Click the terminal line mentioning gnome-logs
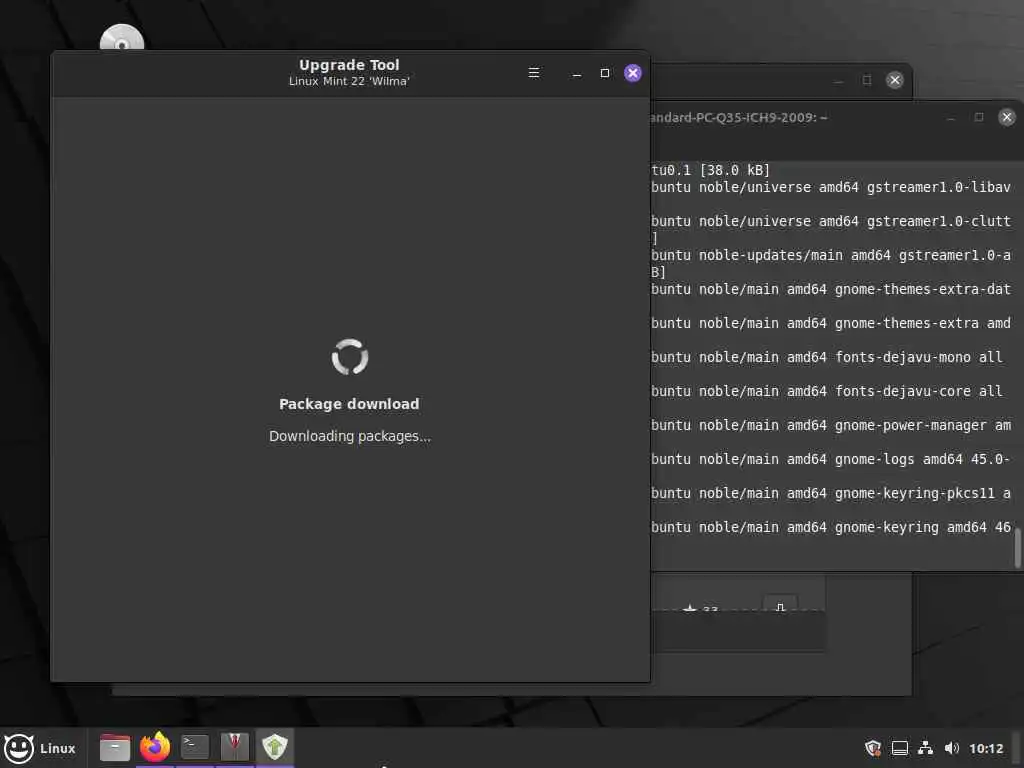This screenshot has height=768, width=1024. [x=831, y=459]
